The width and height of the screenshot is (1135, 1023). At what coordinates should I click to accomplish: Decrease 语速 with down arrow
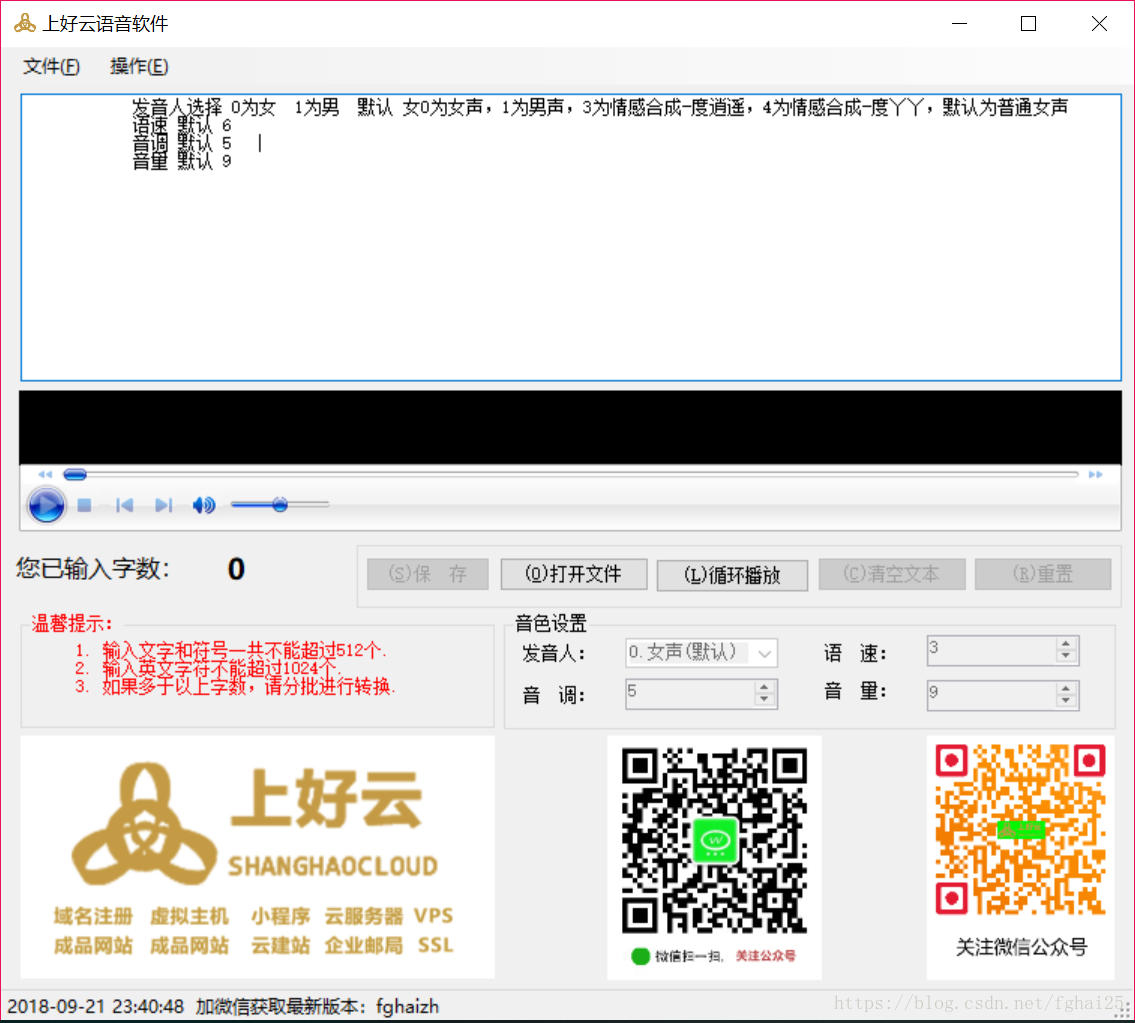tap(1066, 657)
